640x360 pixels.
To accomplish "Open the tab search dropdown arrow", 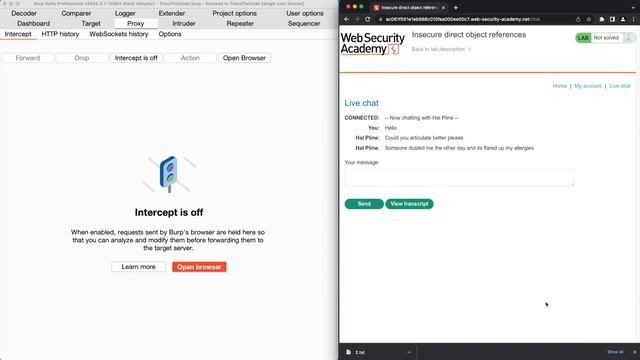I will (633, 8).
